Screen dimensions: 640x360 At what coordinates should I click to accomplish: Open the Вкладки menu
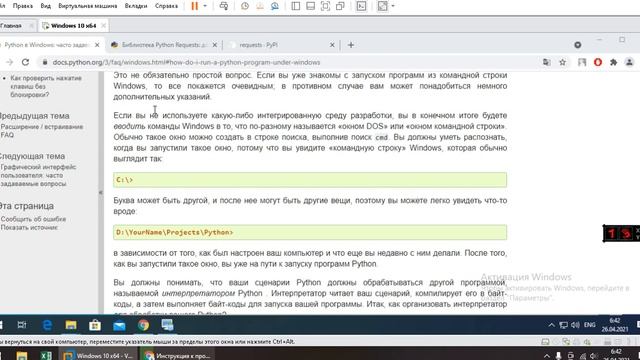[136, 6]
